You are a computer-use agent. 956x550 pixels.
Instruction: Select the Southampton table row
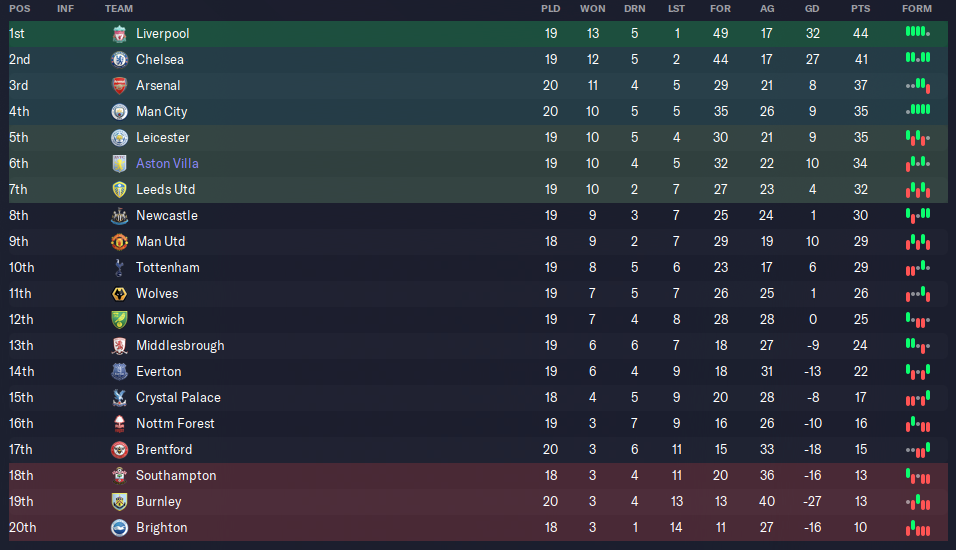click(478, 476)
